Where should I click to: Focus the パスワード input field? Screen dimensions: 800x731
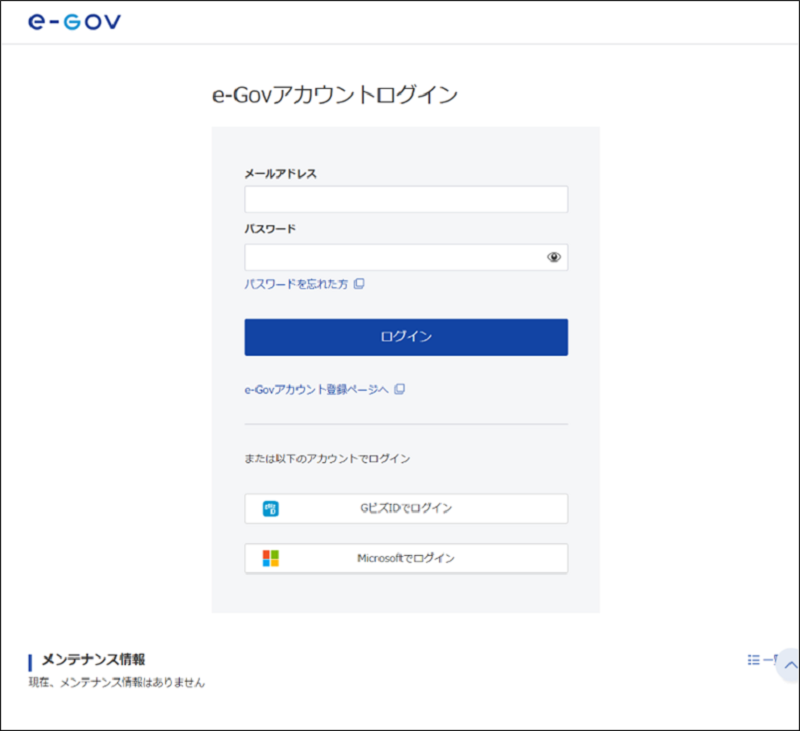point(406,257)
